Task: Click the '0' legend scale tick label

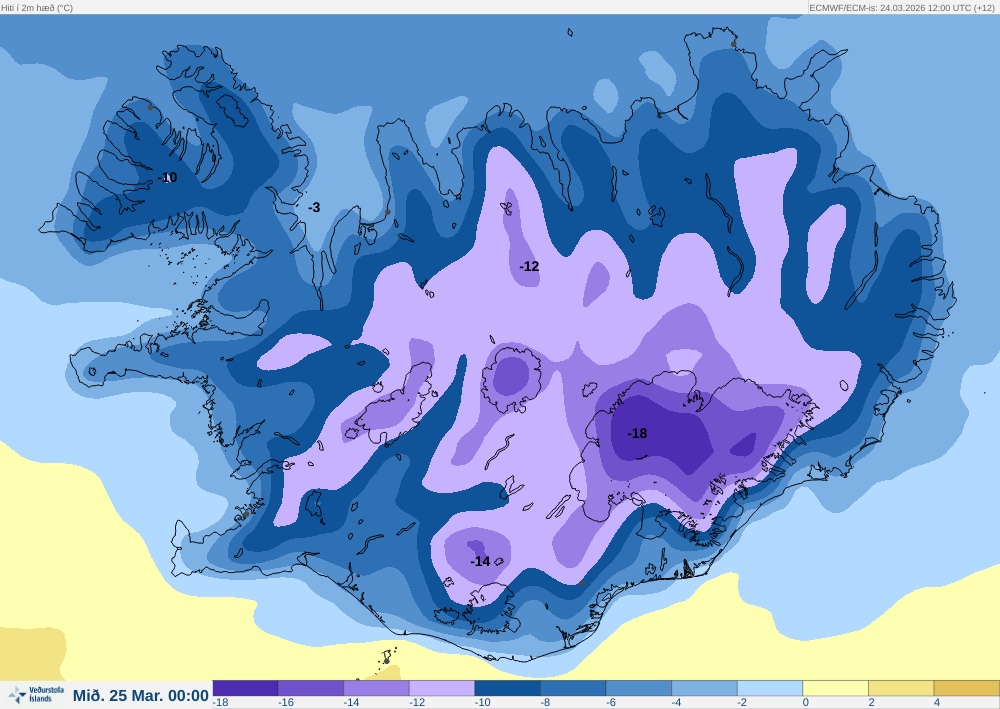Action: pos(805,702)
